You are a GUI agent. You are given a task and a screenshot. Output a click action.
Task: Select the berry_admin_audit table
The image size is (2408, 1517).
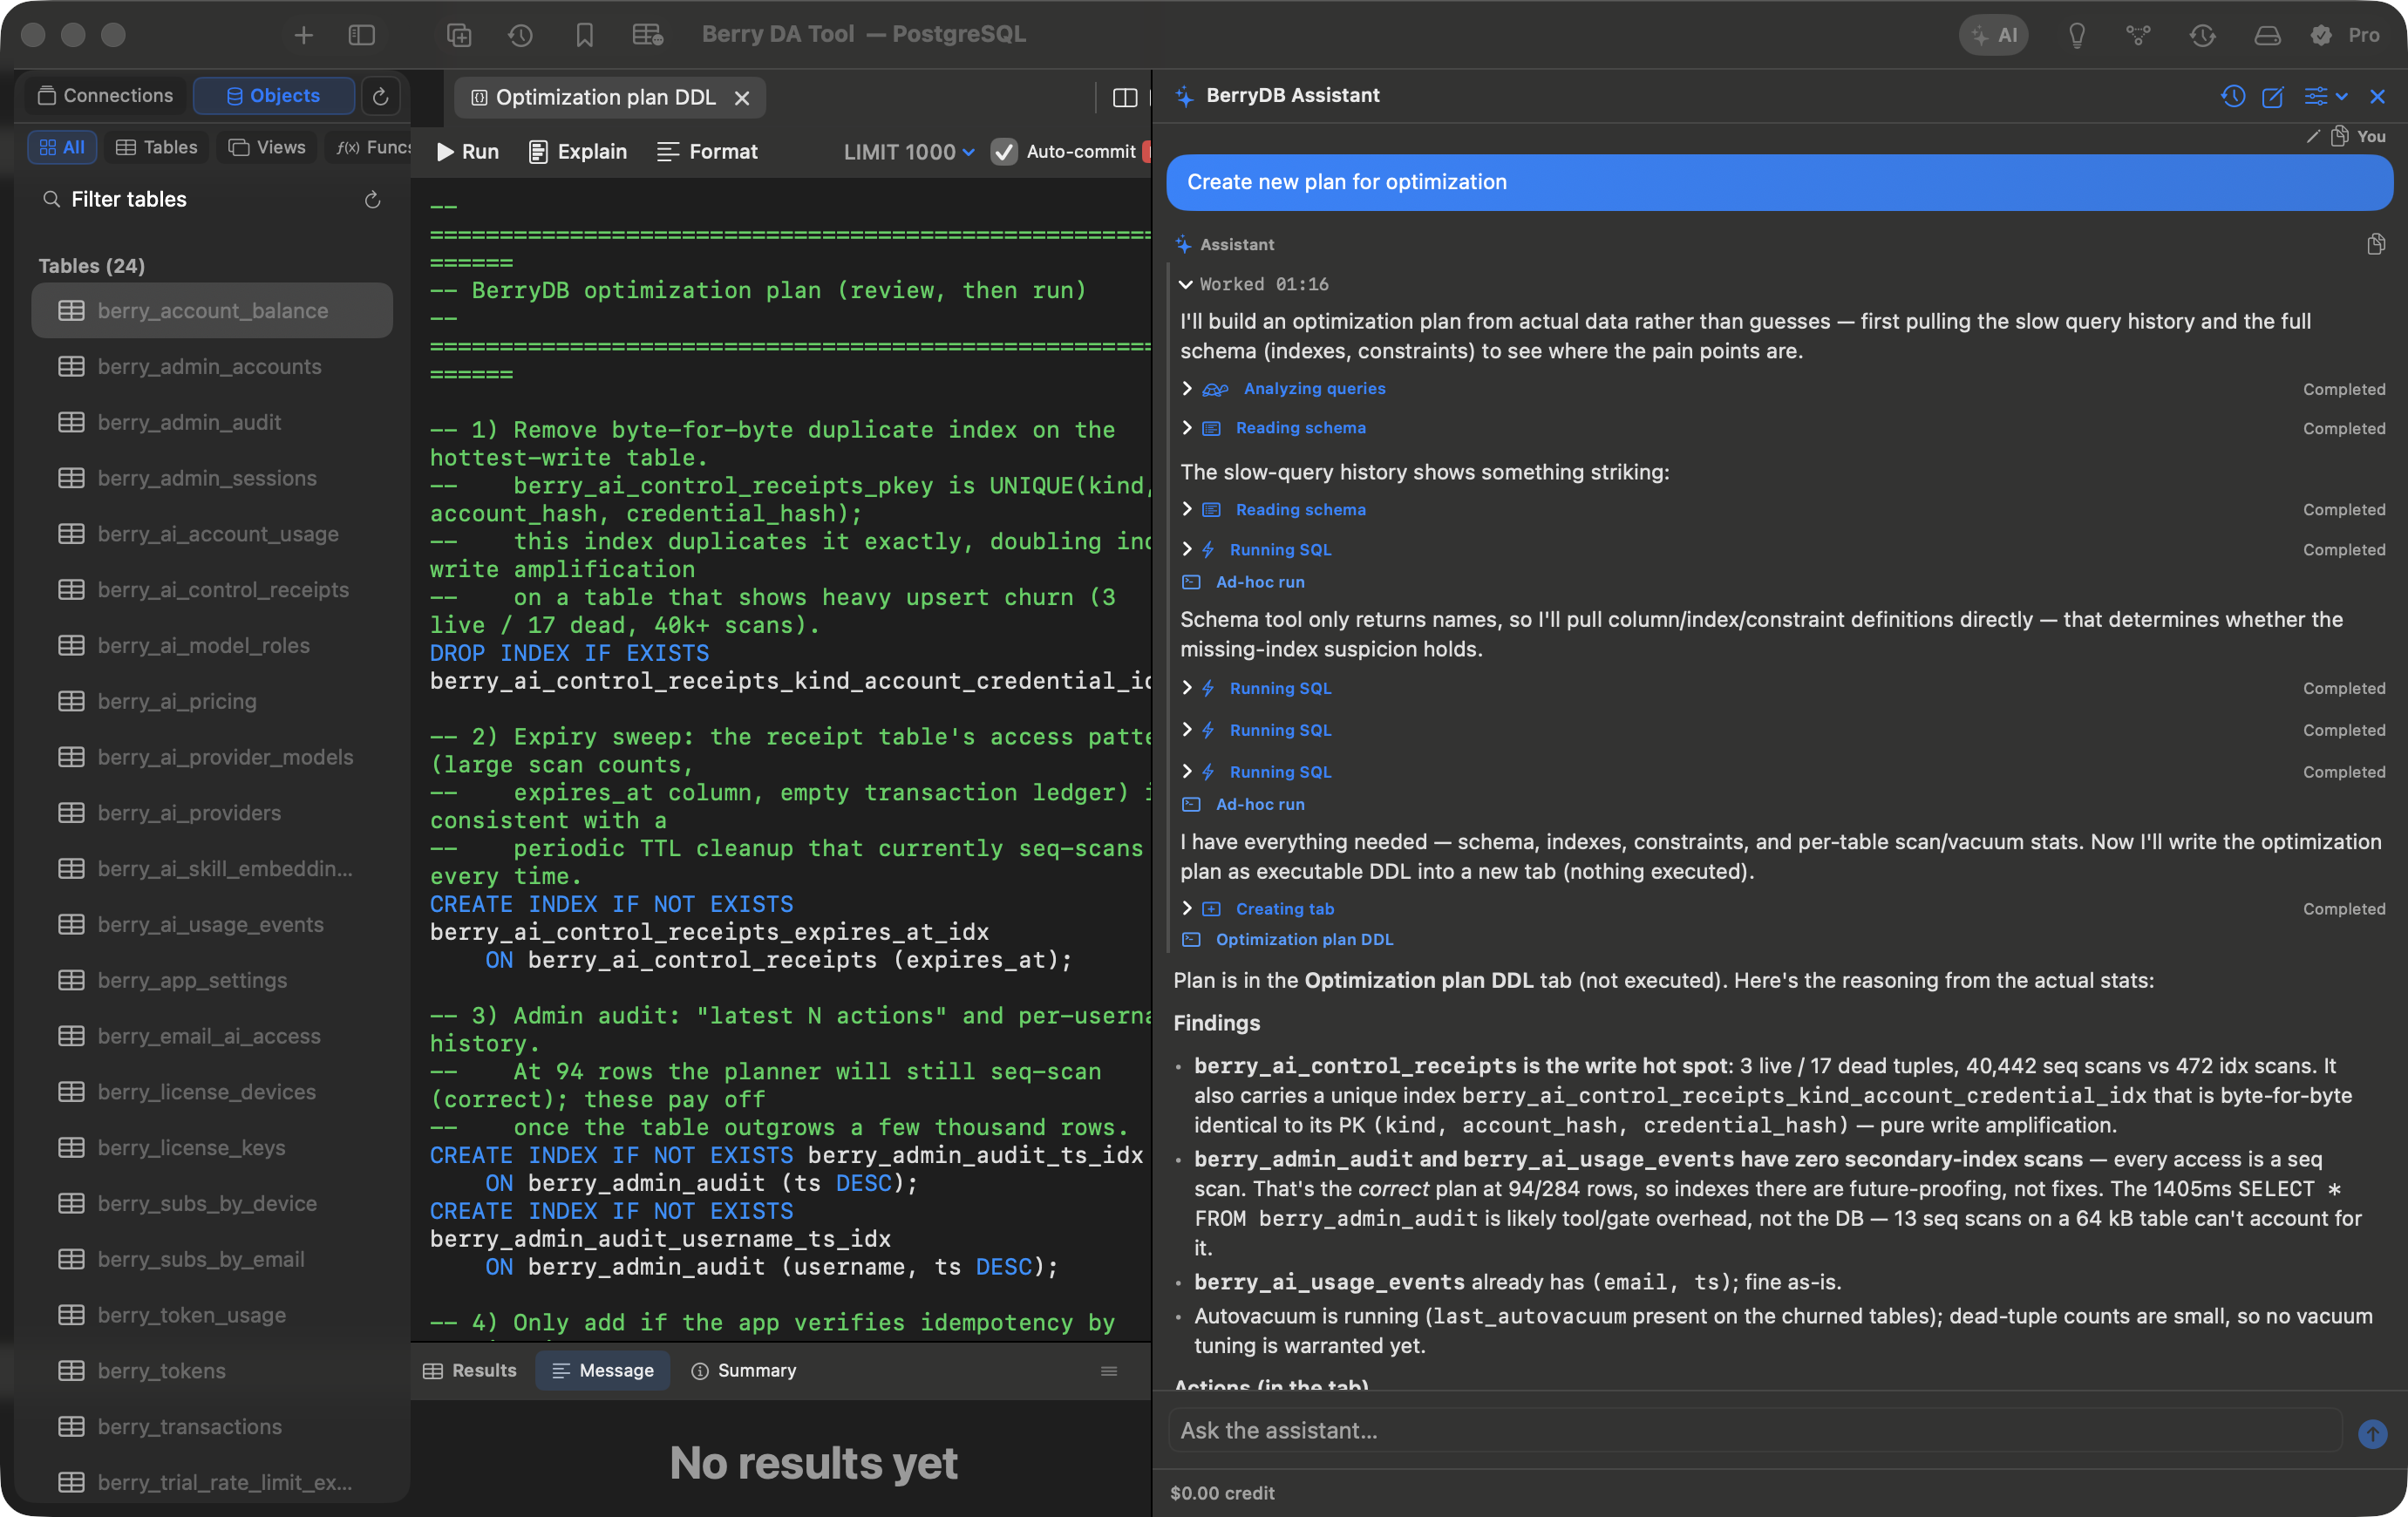tap(212, 422)
